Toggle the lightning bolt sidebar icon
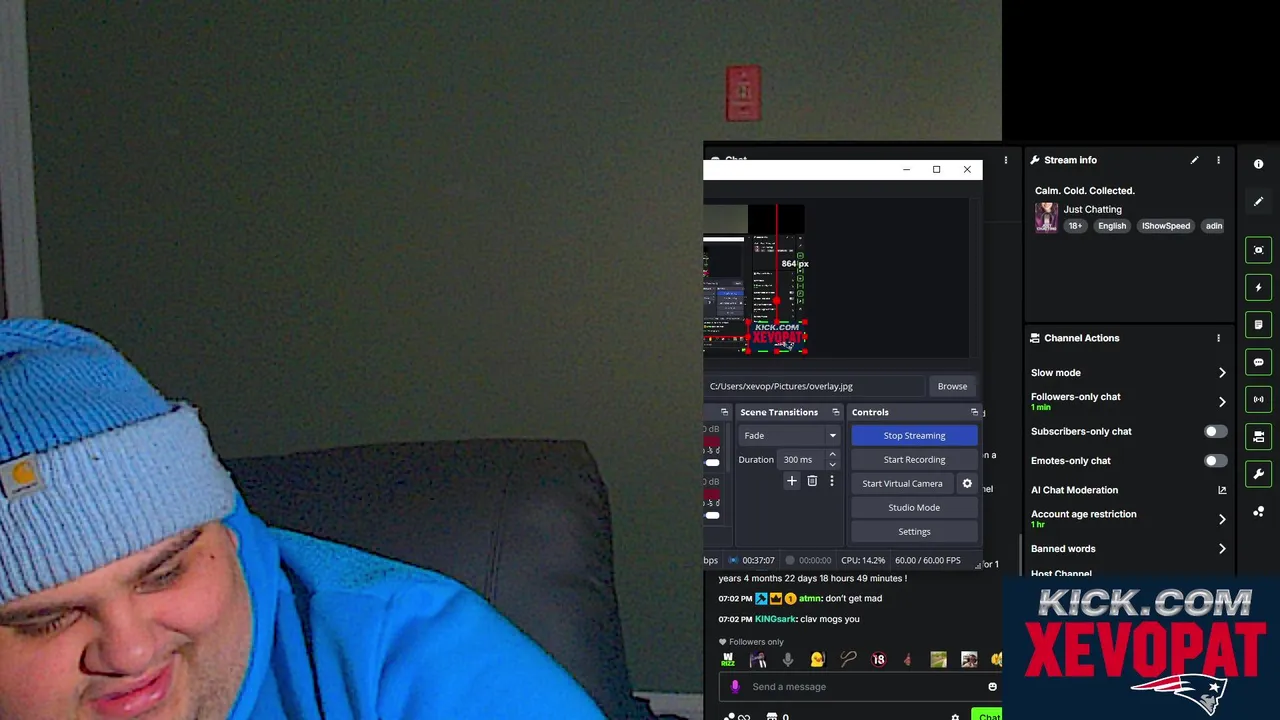The image size is (1280, 720). pyautogui.click(x=1259, y=288)
